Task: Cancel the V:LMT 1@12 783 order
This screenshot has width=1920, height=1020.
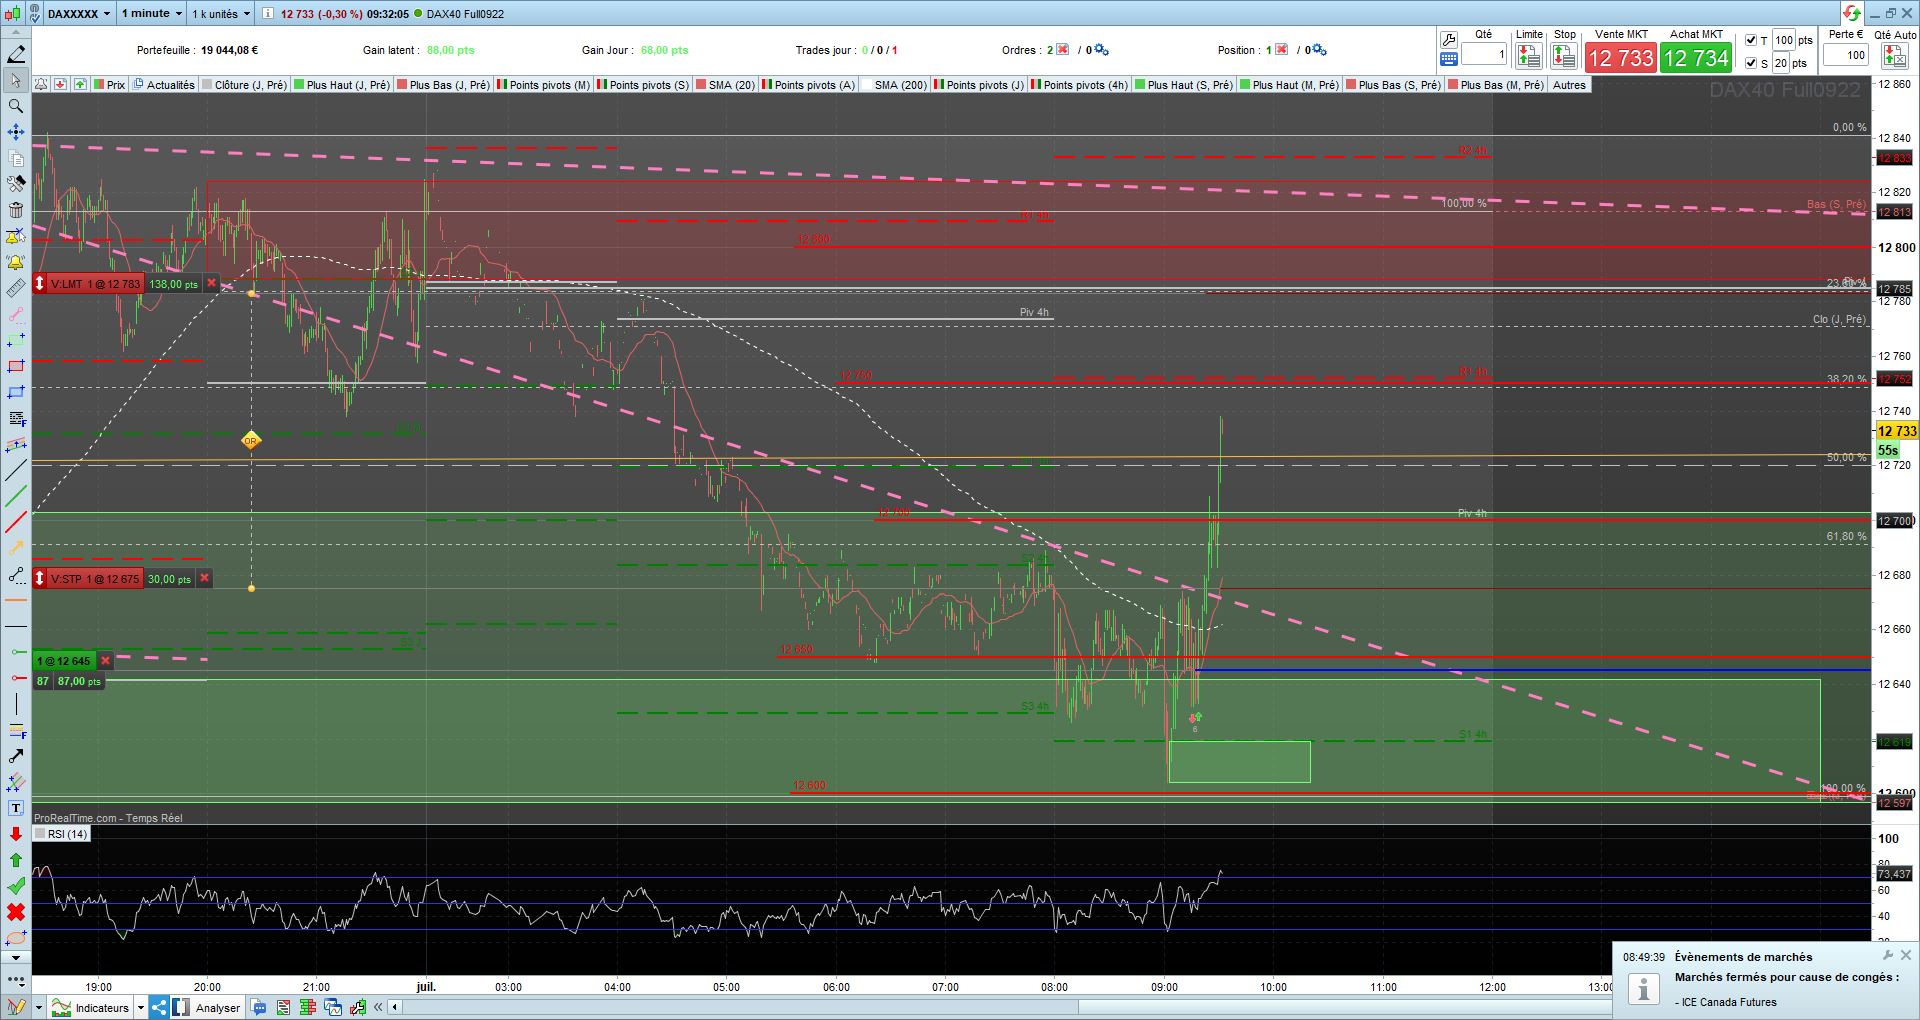Action: click(211, 284)
